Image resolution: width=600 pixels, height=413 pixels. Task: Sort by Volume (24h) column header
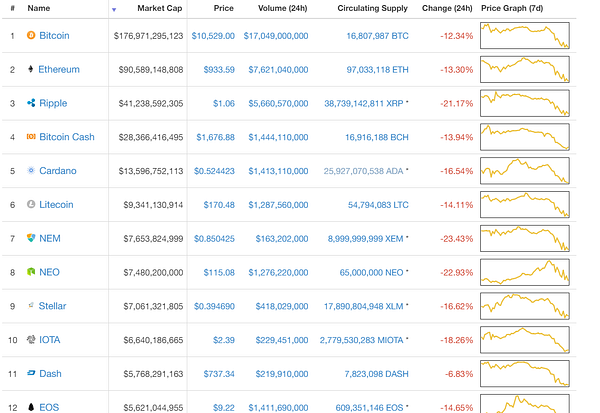click(282, 8)
